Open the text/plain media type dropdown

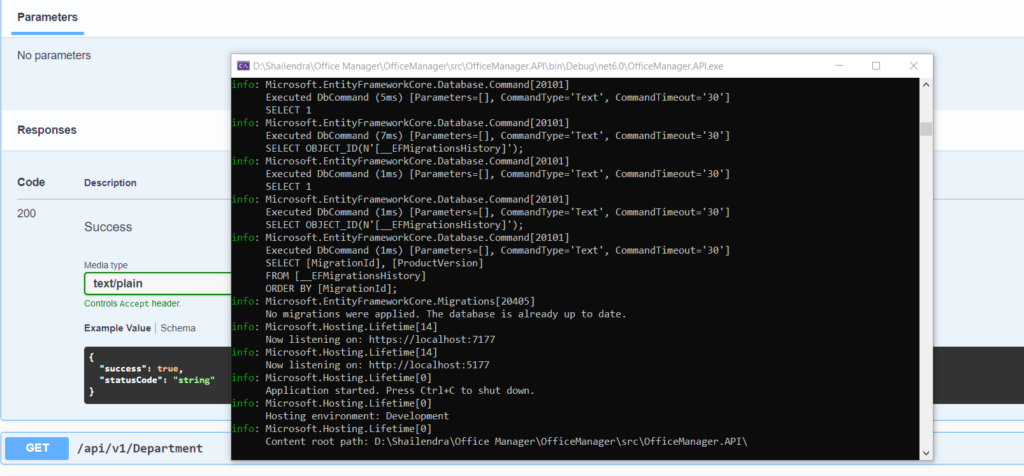click(x=156, y=283)
